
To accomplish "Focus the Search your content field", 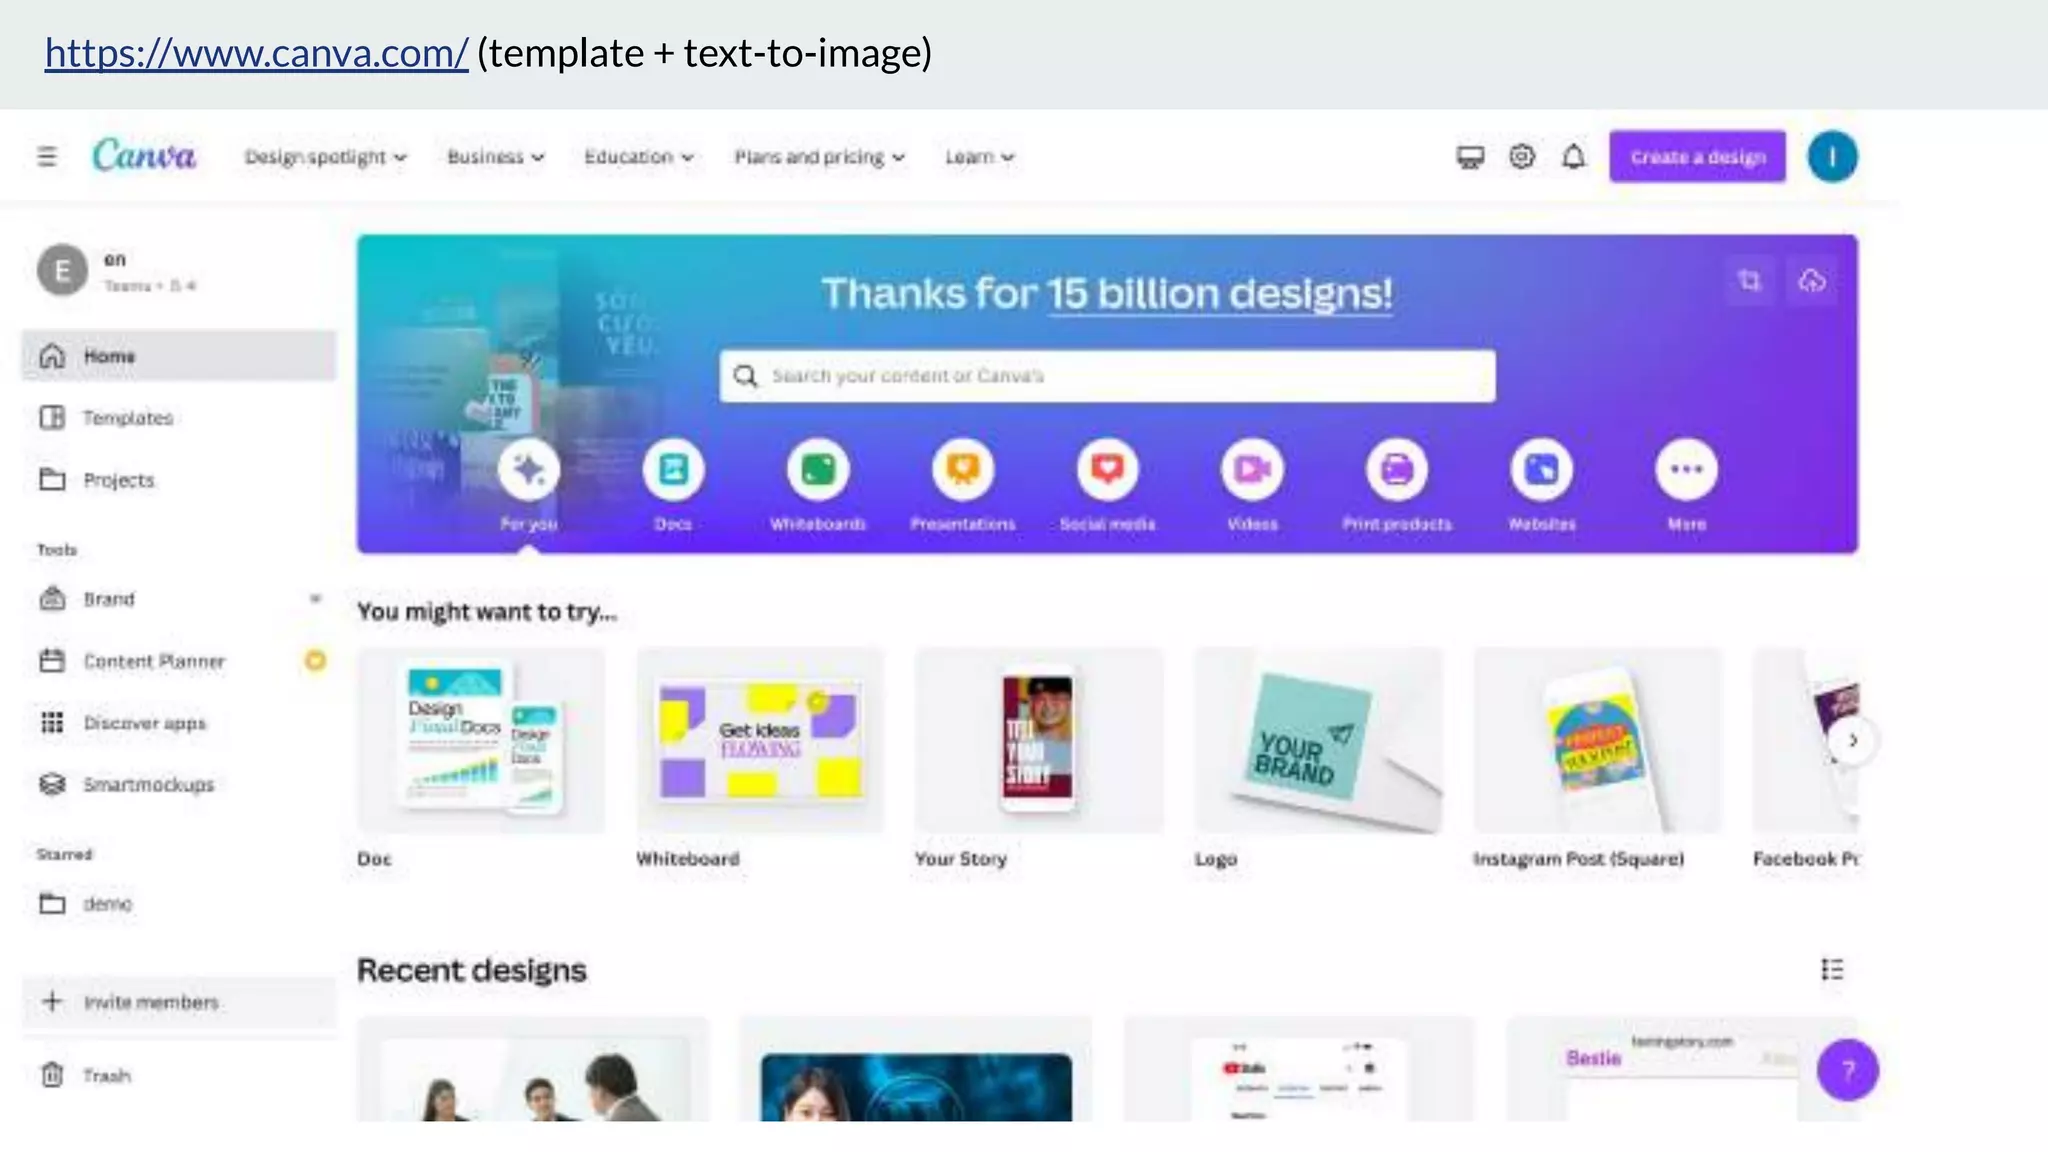I will tap(1107, 376).
